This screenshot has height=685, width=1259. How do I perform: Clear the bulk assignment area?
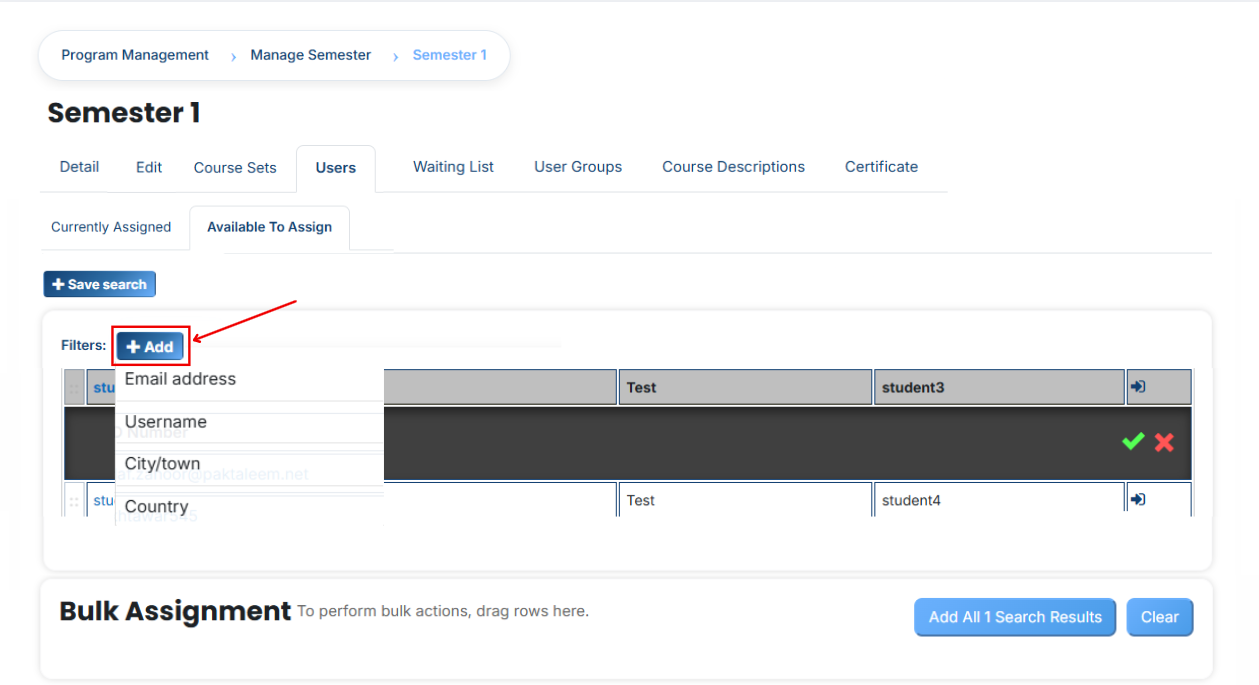(x=1160, y=617)
